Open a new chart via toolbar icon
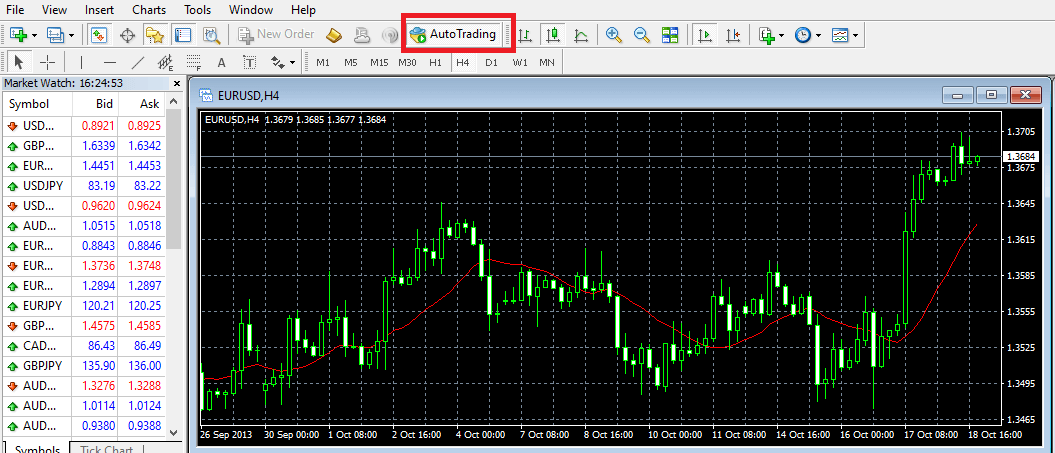Image resolution: width=1055 pixels, height=453 pixels. point(18,34)
